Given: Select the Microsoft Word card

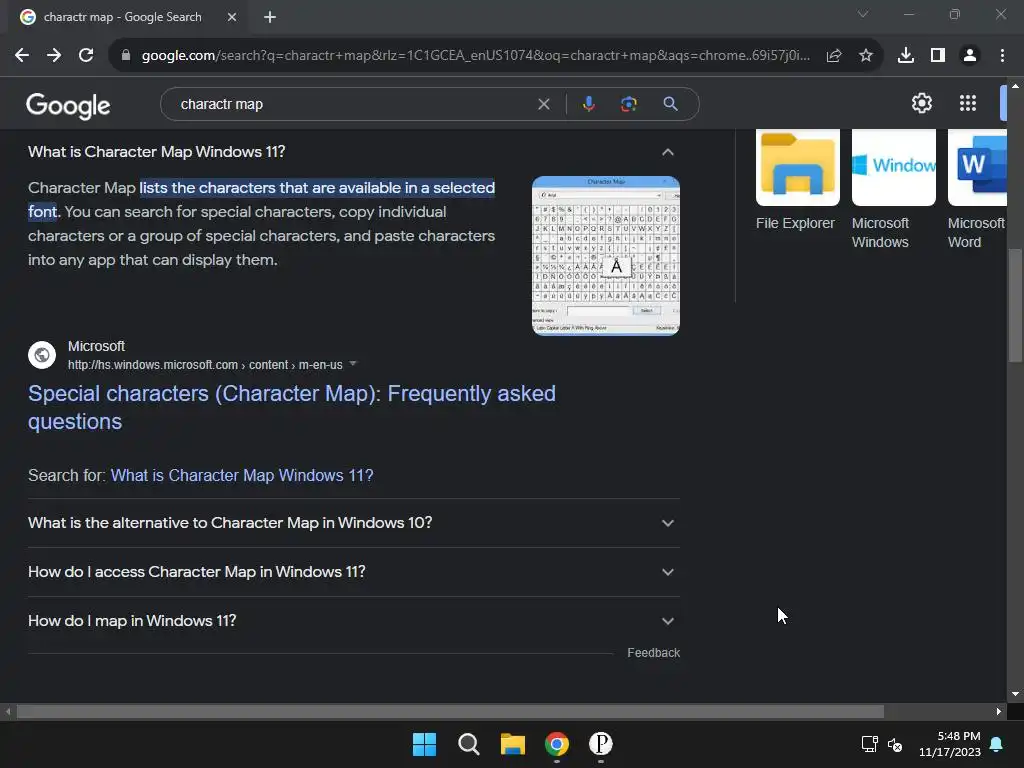Looking at the screenshot, I should pos(977,189).
